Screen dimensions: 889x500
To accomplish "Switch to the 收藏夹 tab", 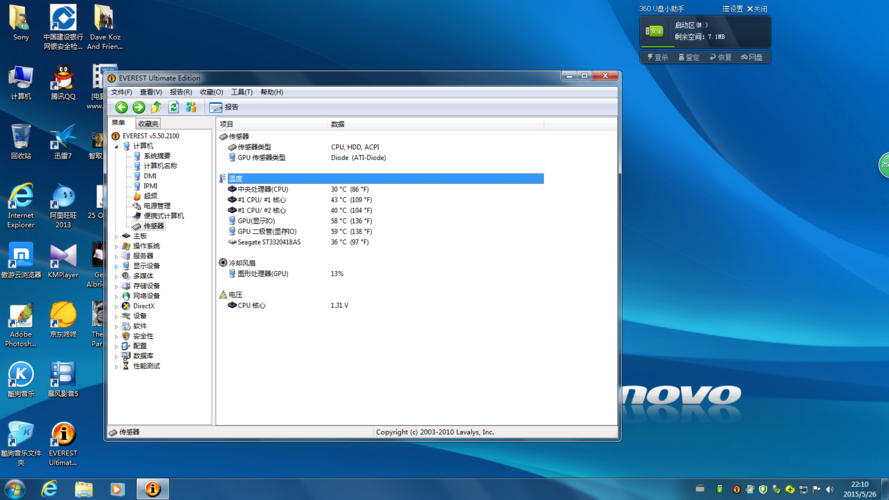I will tap(148, 124).
